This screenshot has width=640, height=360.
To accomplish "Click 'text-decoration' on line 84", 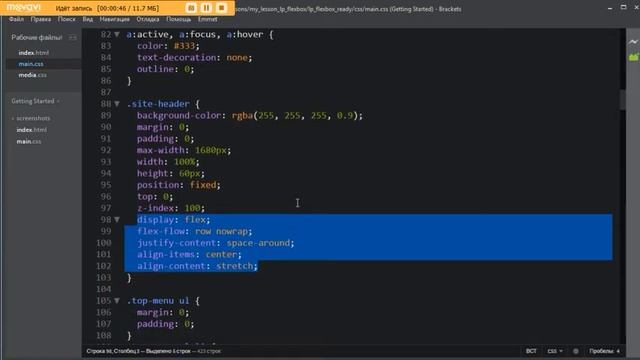I will tap(176, 58).
